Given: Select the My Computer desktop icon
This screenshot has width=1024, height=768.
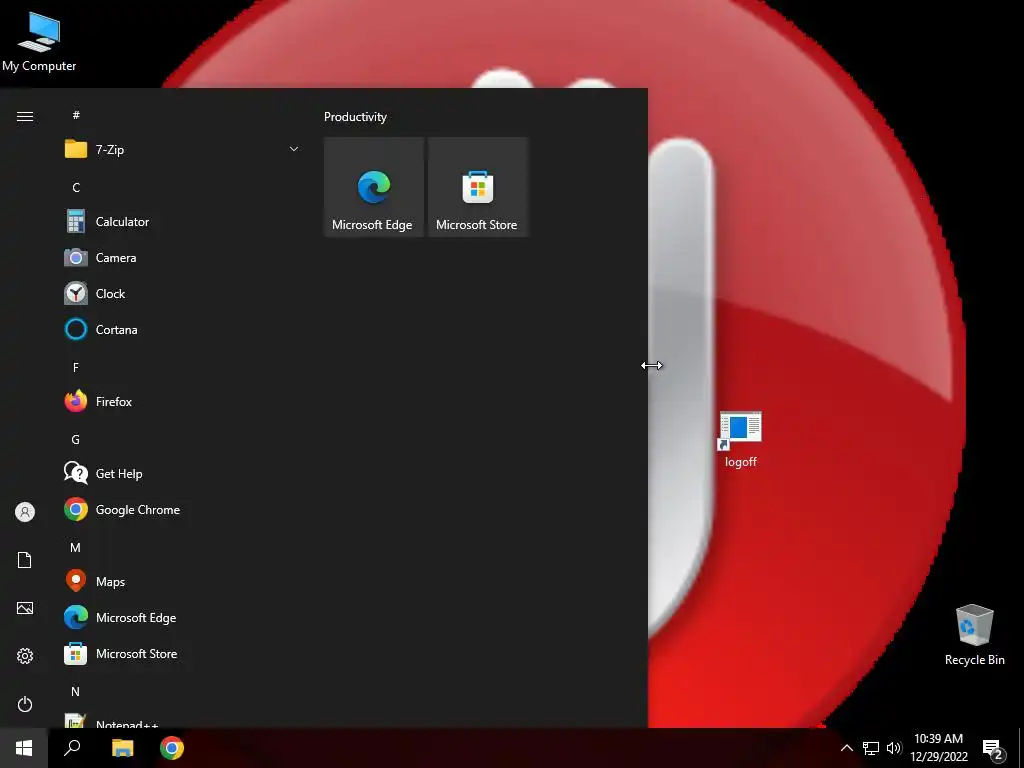Looking at the screenshot, I should (39, 42).
